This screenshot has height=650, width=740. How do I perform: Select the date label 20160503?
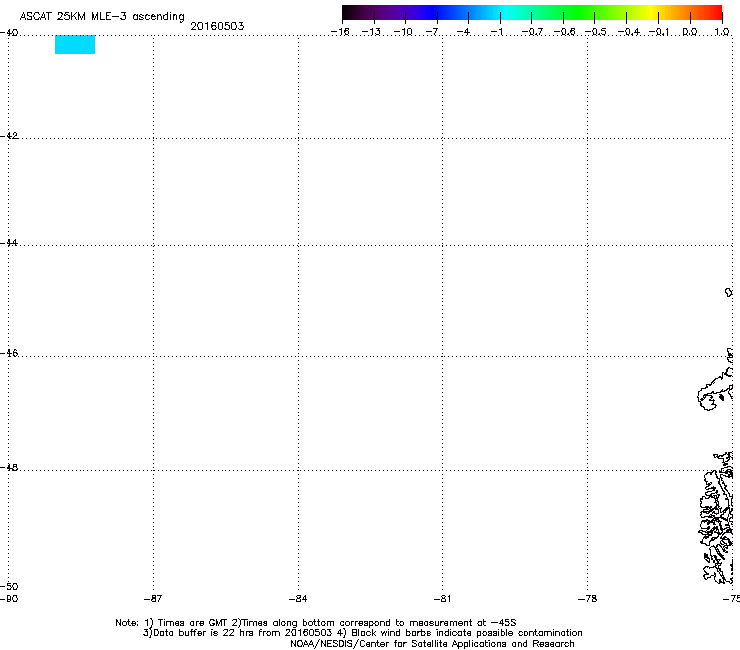click(x=217, y=26)
